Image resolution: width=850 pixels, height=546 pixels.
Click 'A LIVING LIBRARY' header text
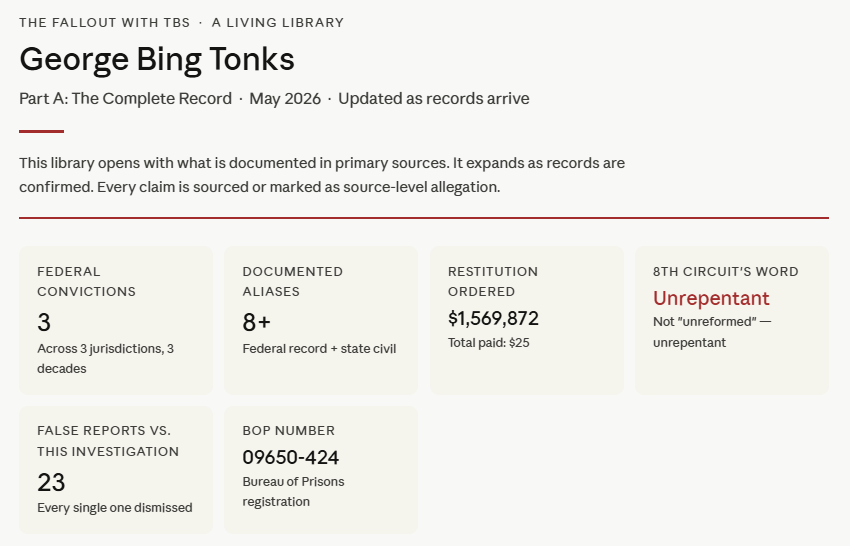coord(278,23)
